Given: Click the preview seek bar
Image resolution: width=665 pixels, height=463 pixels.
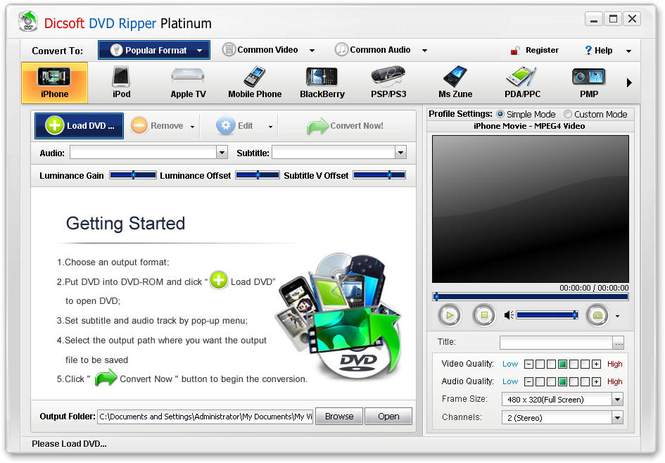Looking at the screenshot, I should (530, 297).
